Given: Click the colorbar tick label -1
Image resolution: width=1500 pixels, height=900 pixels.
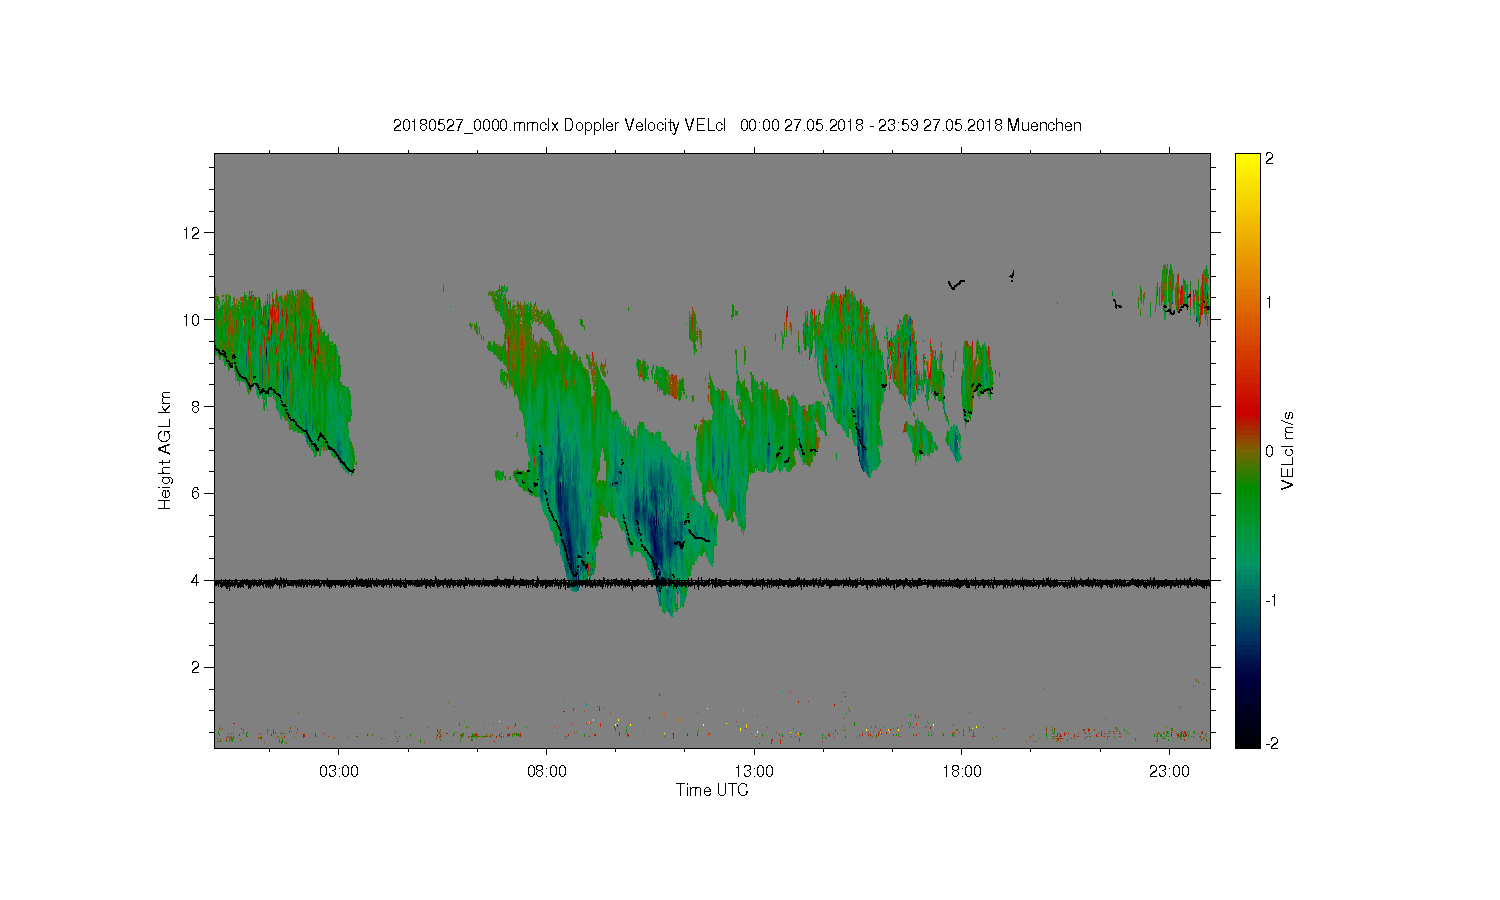Looking at the screenshot, I should coord(1274,600).
